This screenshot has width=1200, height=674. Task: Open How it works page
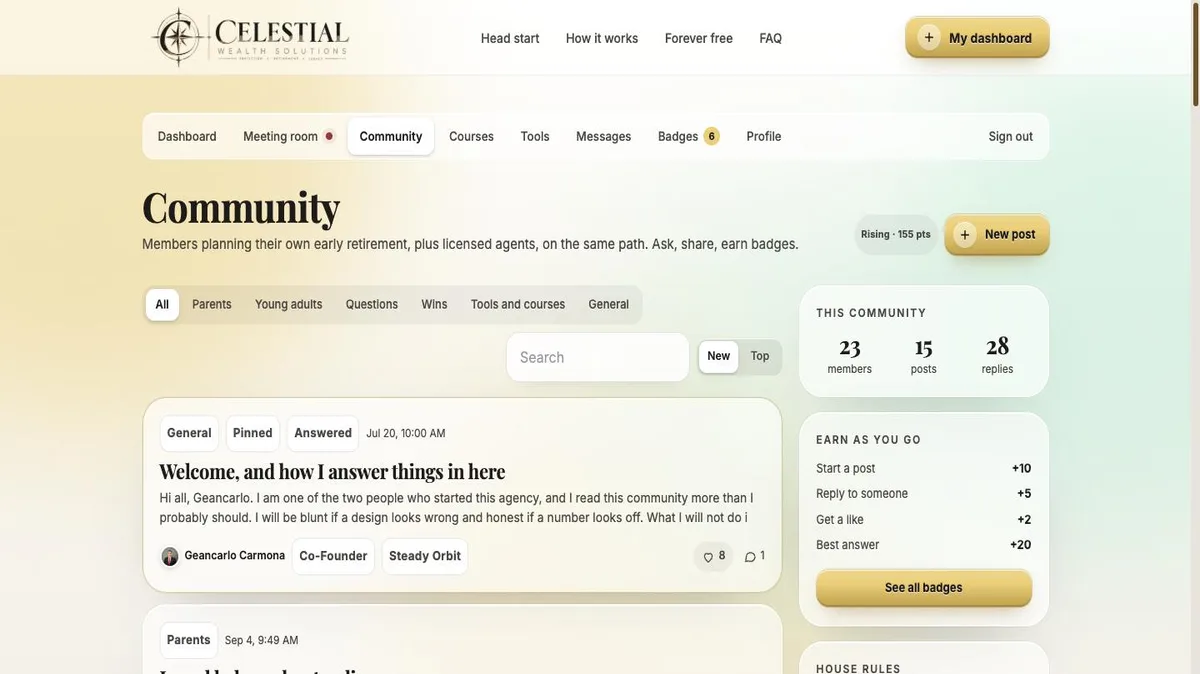coord(602,38)
